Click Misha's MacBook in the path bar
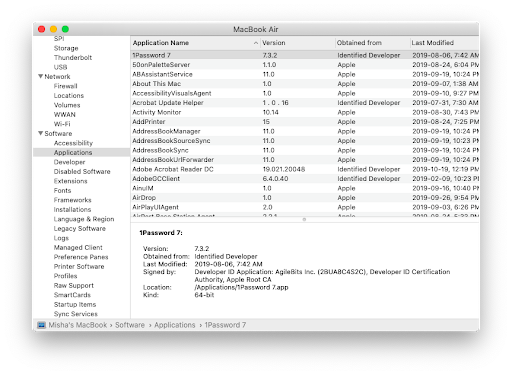The image size is (512, 375). (78, 325)
